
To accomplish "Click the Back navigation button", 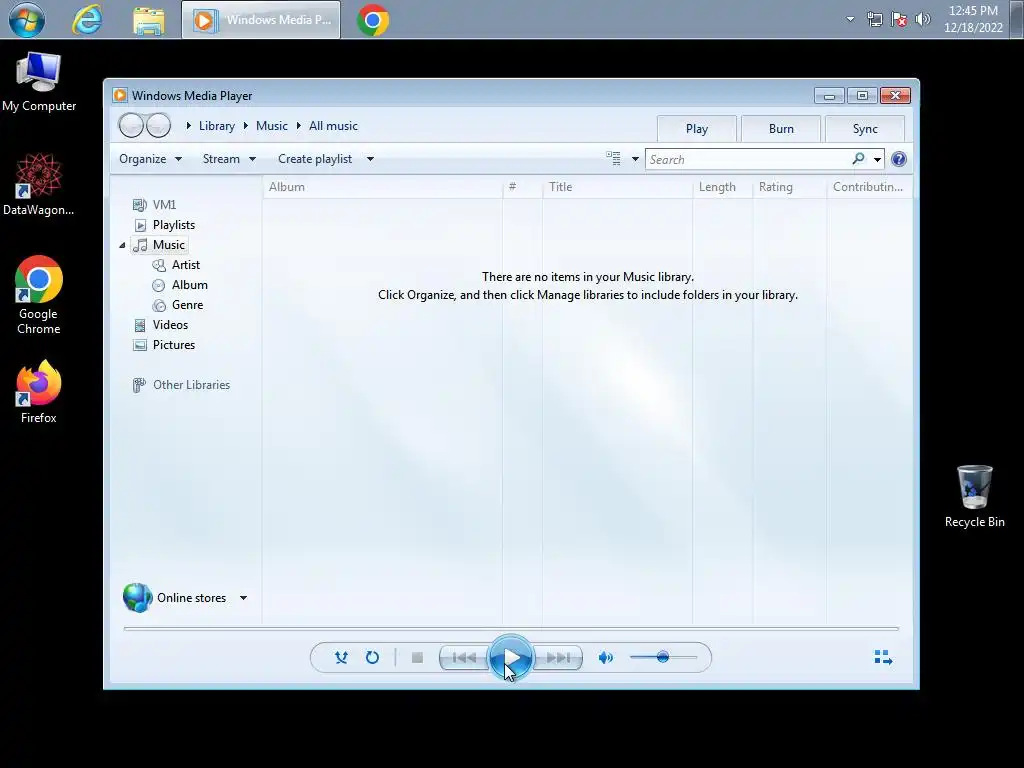I will click(x=131, y=125).
